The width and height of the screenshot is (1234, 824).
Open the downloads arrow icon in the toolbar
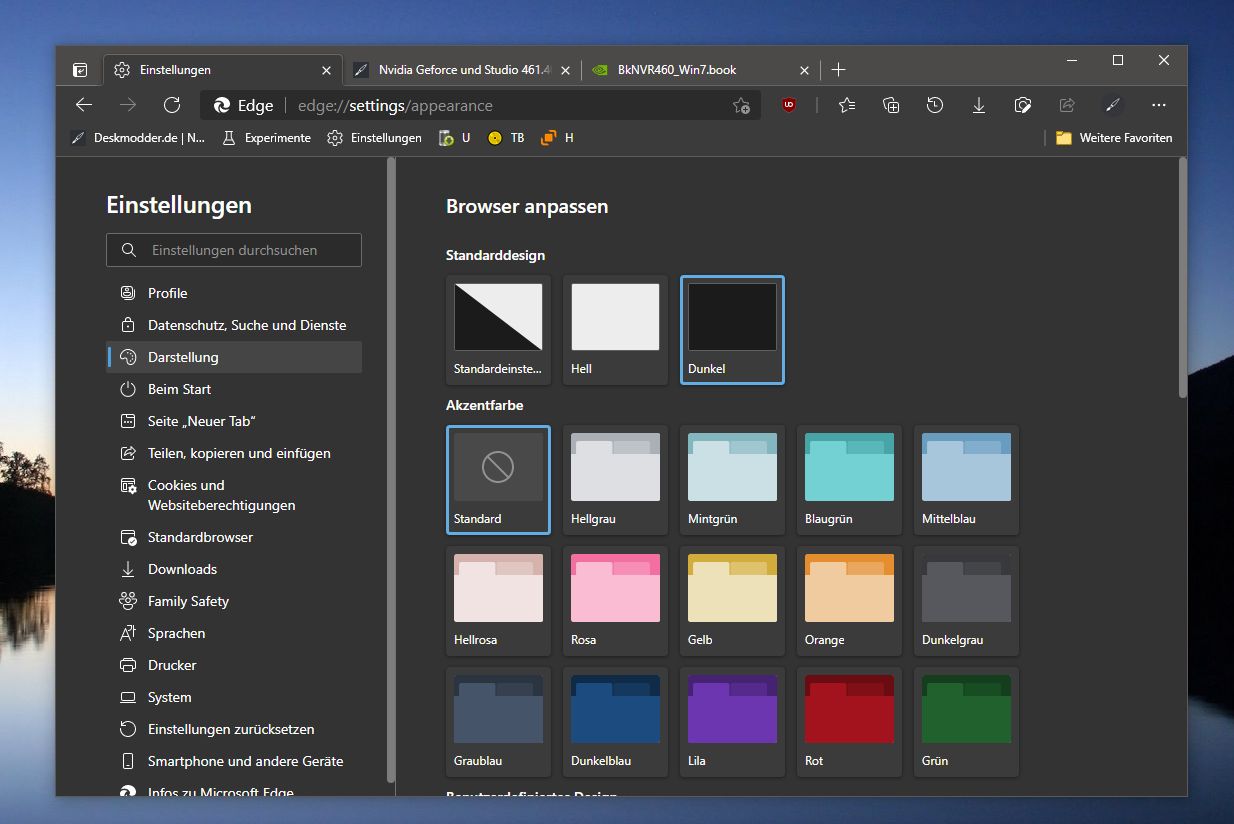point(979,105)
